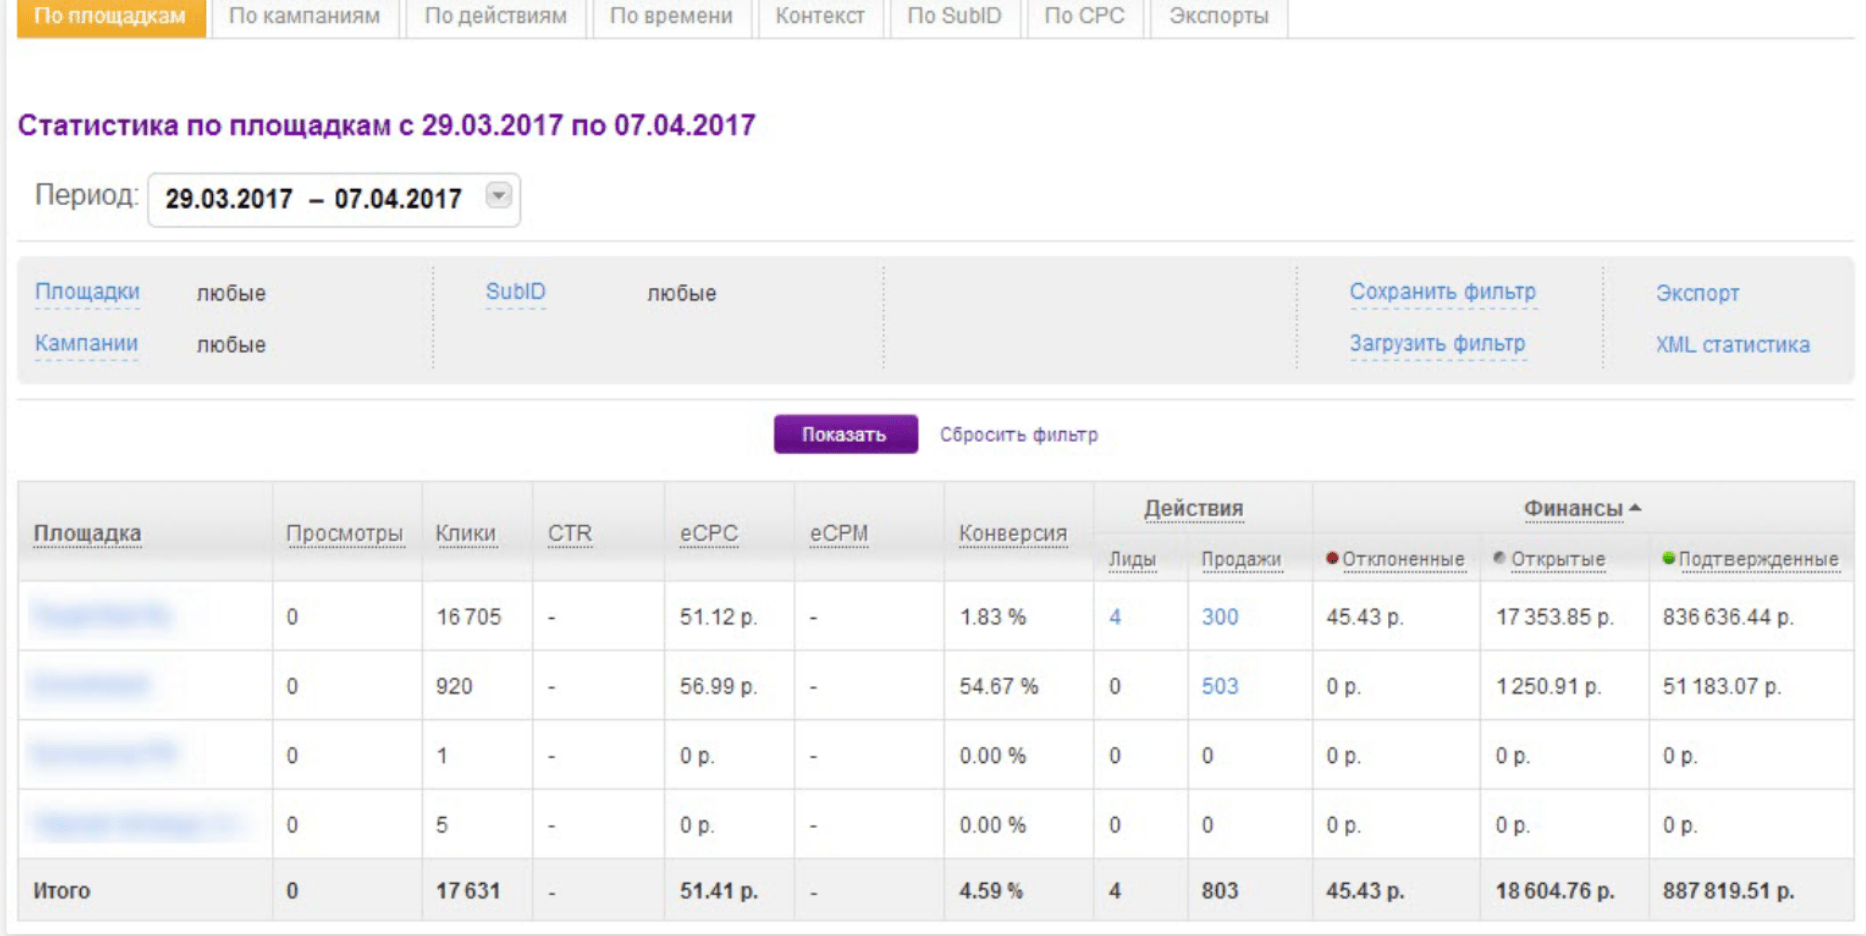Open the По времени tab
This screenshot has height=936, width=1866.
tap(671, 16)
